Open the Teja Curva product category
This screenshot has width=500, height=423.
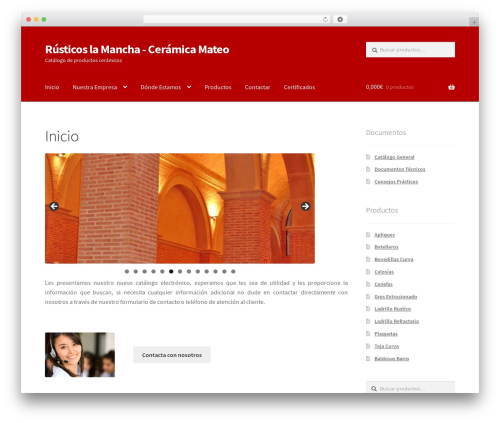[386, 346]
